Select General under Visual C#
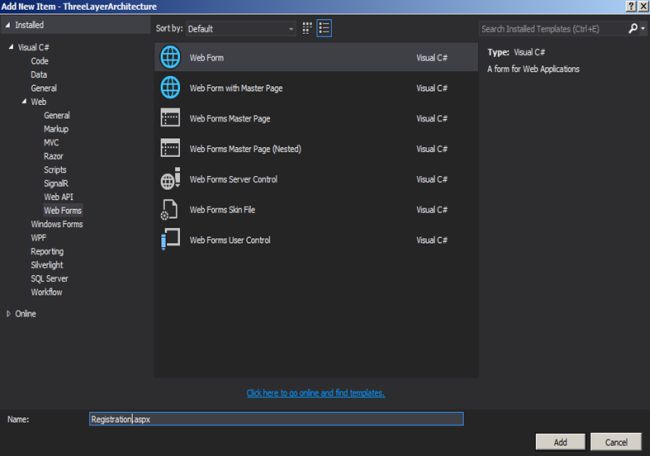The height and width of the screenshot is (456, 650). [x=44, y=88]
